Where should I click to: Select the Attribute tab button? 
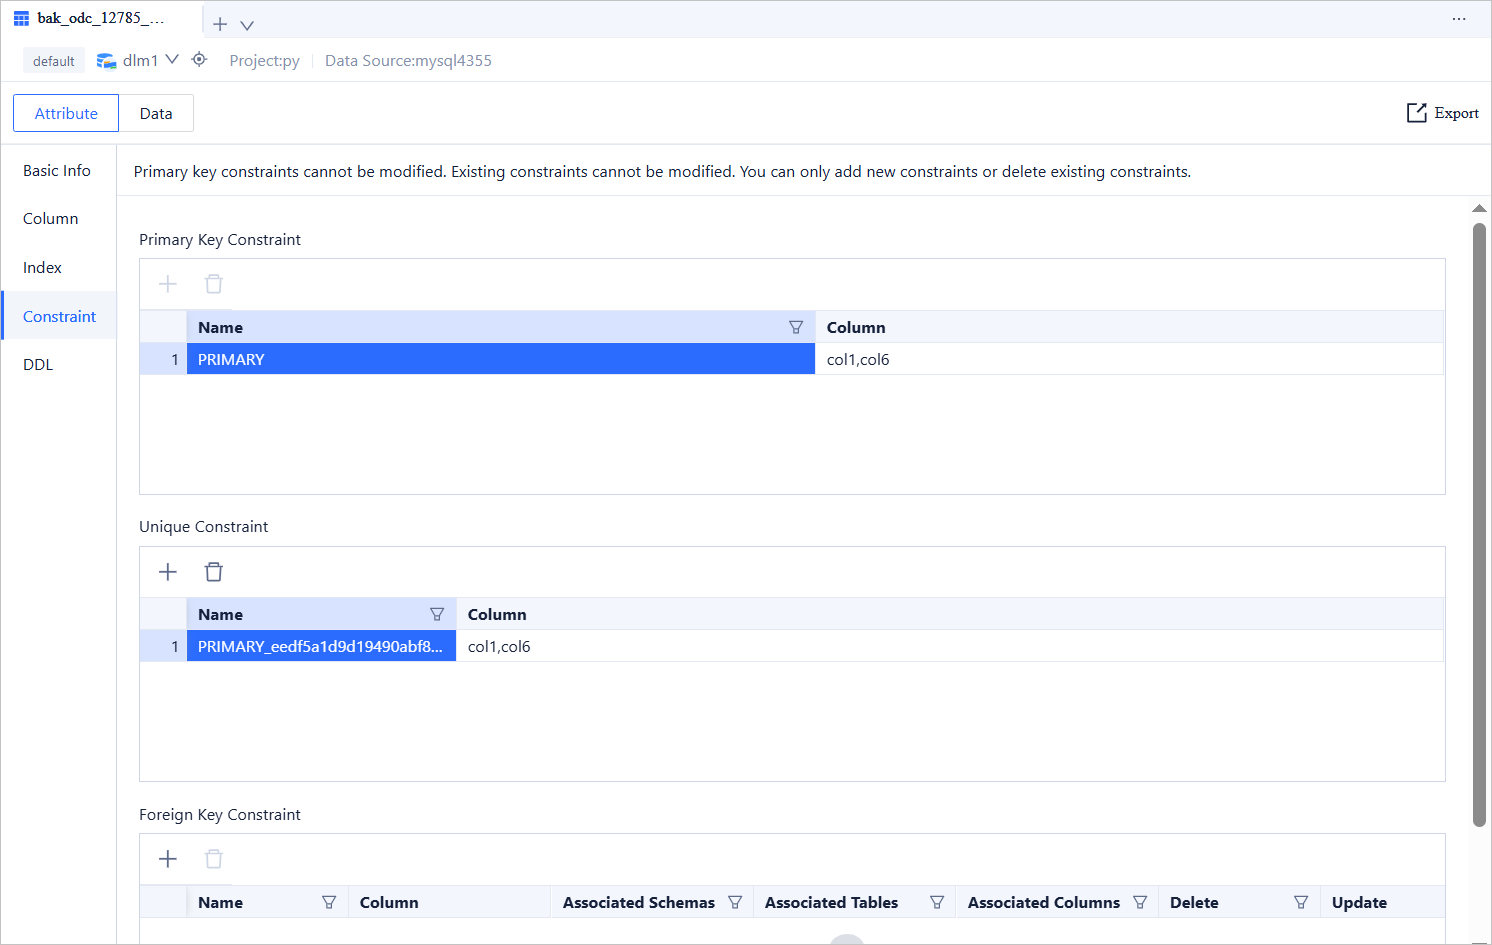[66, 113]
